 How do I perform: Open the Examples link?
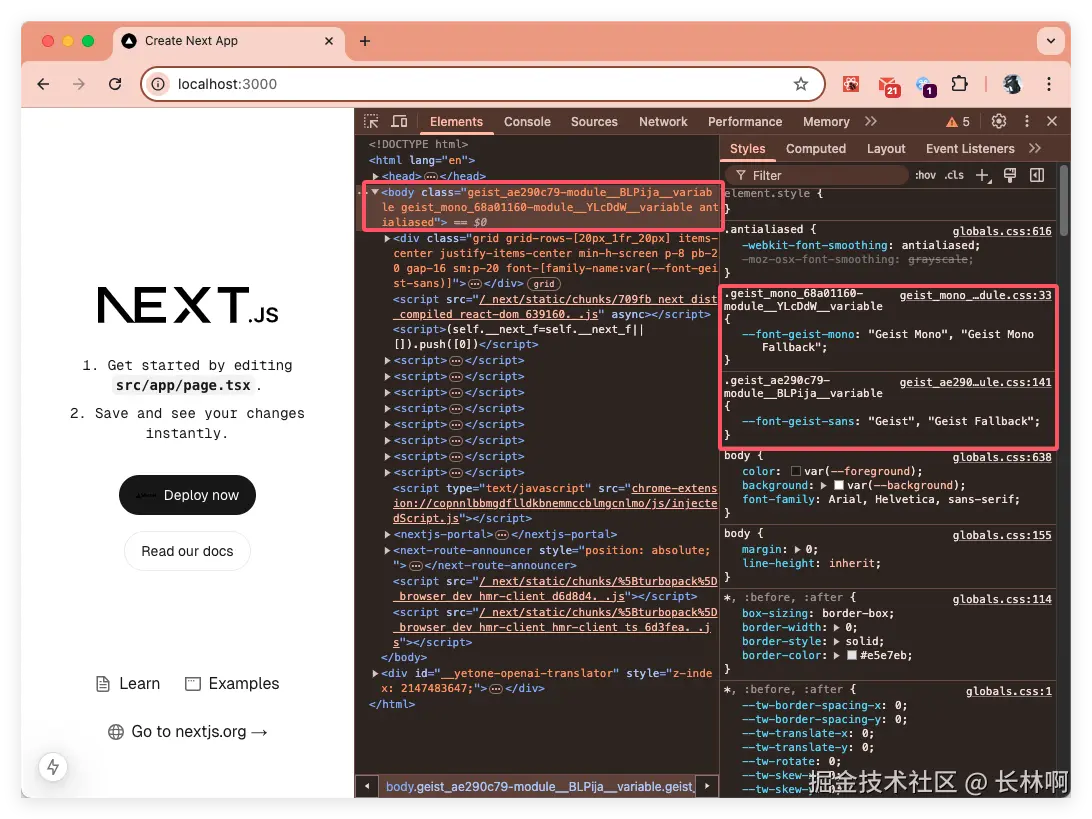(x=232, y=684)
